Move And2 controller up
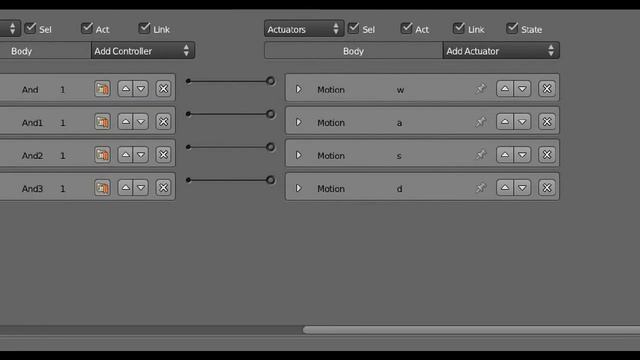640x360 pixels. pos(125,155)
